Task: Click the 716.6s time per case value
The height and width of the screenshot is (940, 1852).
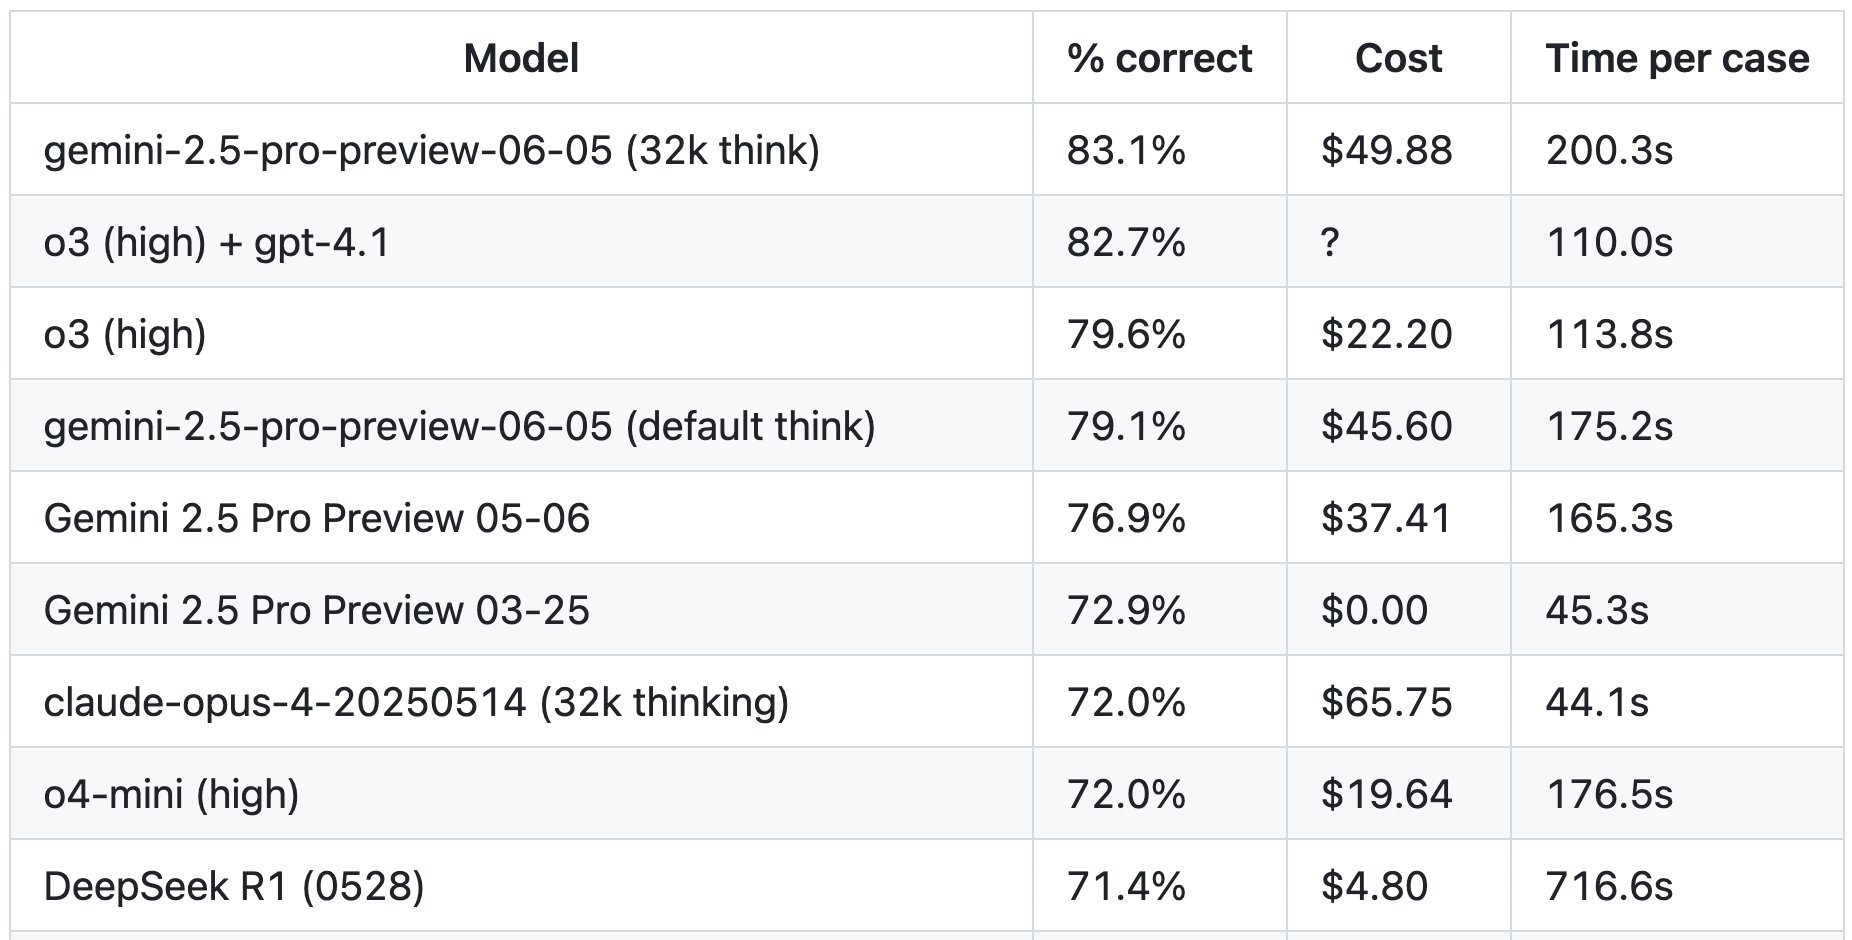Action: pos(1609,886)
